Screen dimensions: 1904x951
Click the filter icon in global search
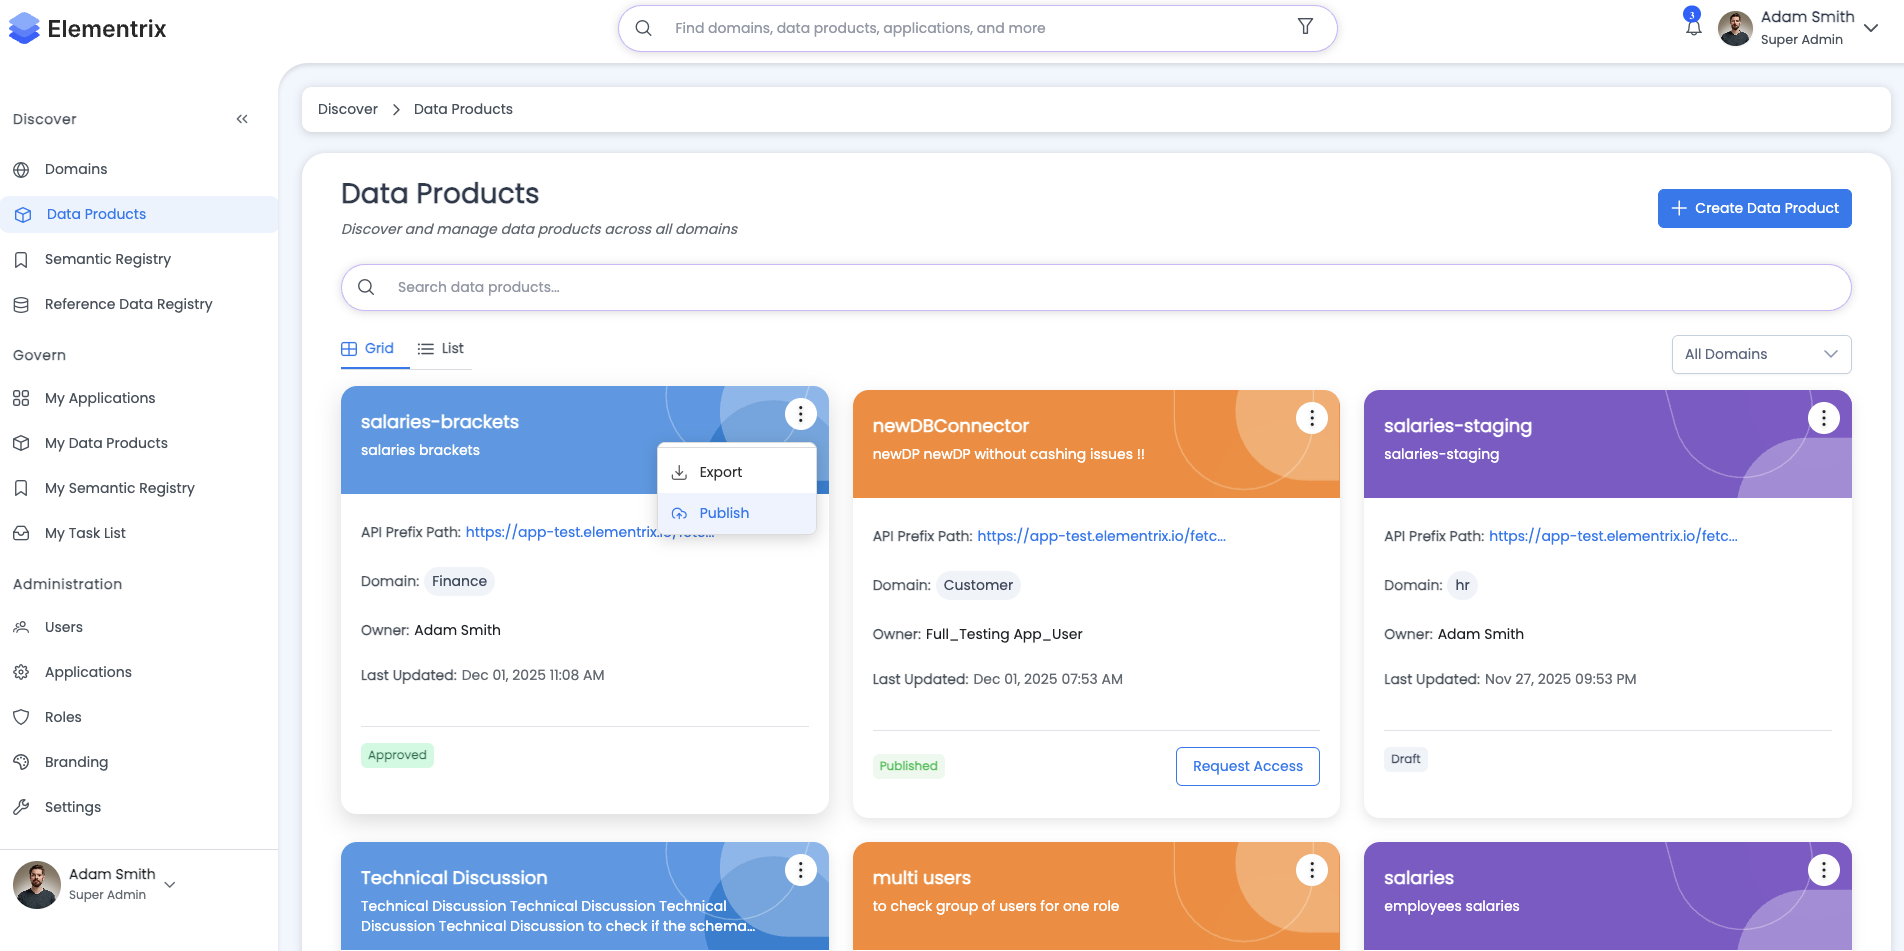(x=1305, y=27)
